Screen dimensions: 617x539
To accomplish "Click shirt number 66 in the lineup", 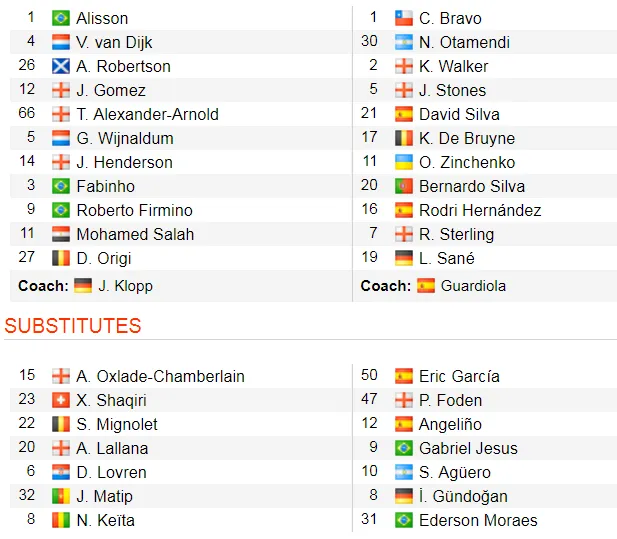I will [27, 114].
